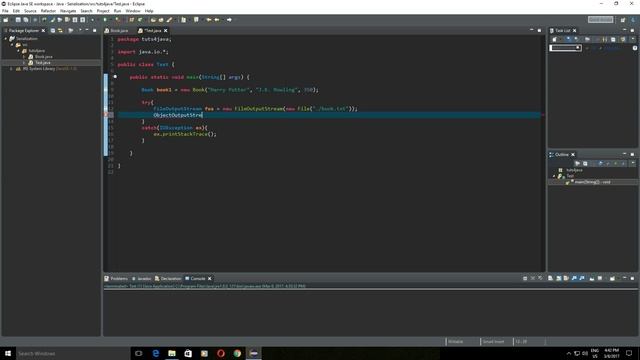Open the Source menu

click(30, 11)
